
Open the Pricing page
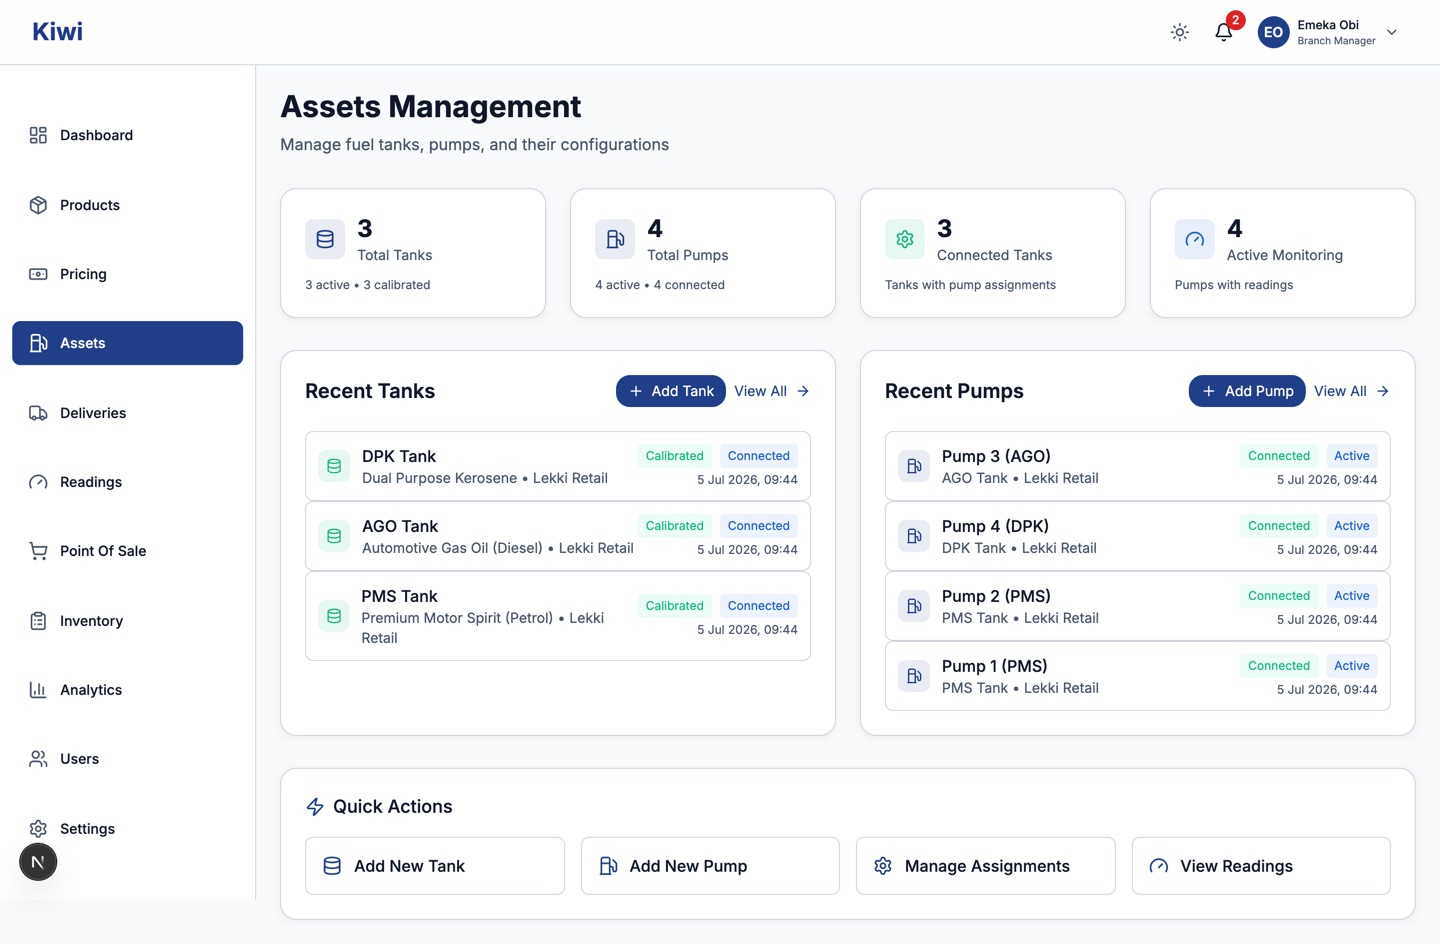click(x=127, y=274)
